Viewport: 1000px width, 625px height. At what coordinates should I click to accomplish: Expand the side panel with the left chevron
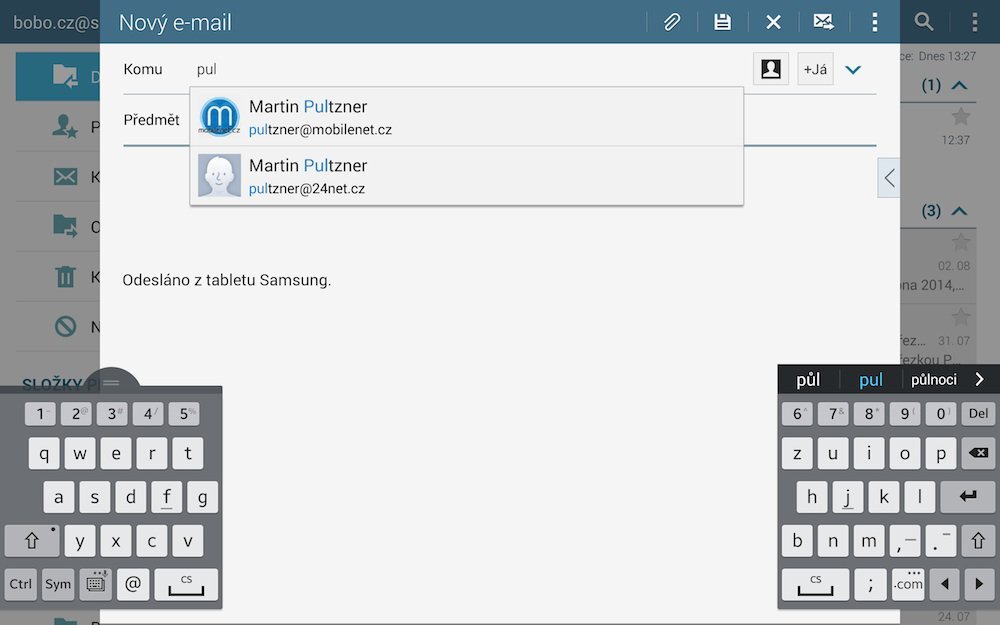point(888,177)
